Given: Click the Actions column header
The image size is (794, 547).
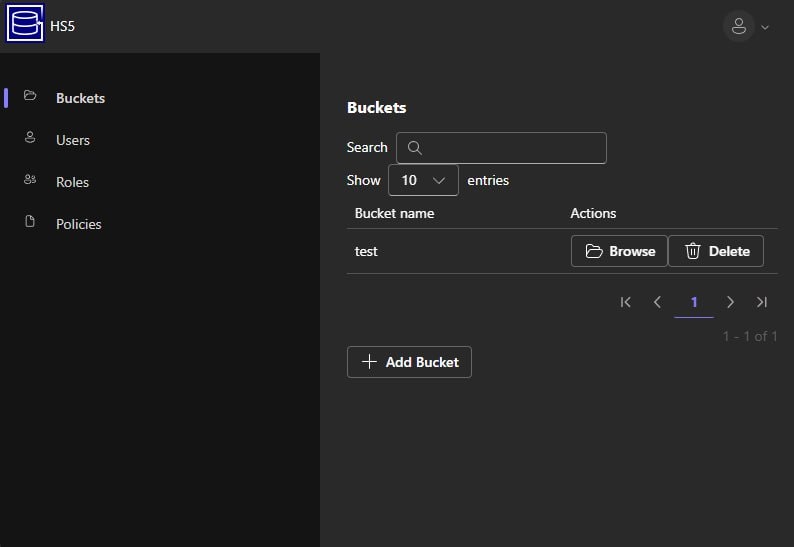Looking at the screenshot, I should click(x=593, y=213).
